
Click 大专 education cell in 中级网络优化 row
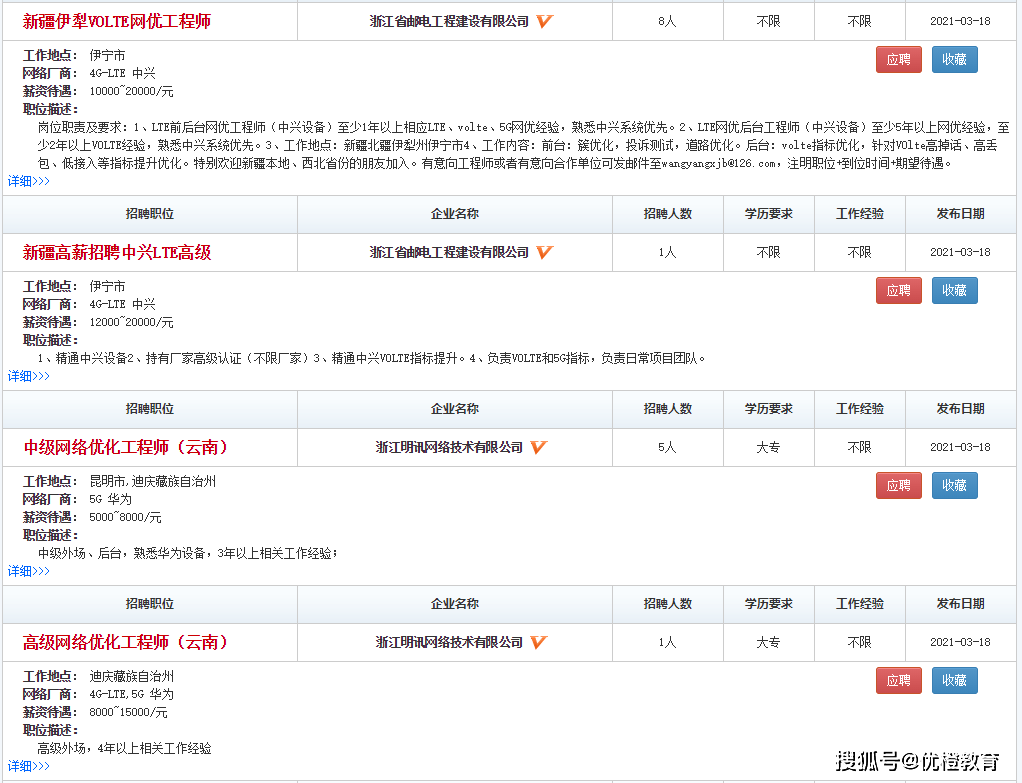768,447
